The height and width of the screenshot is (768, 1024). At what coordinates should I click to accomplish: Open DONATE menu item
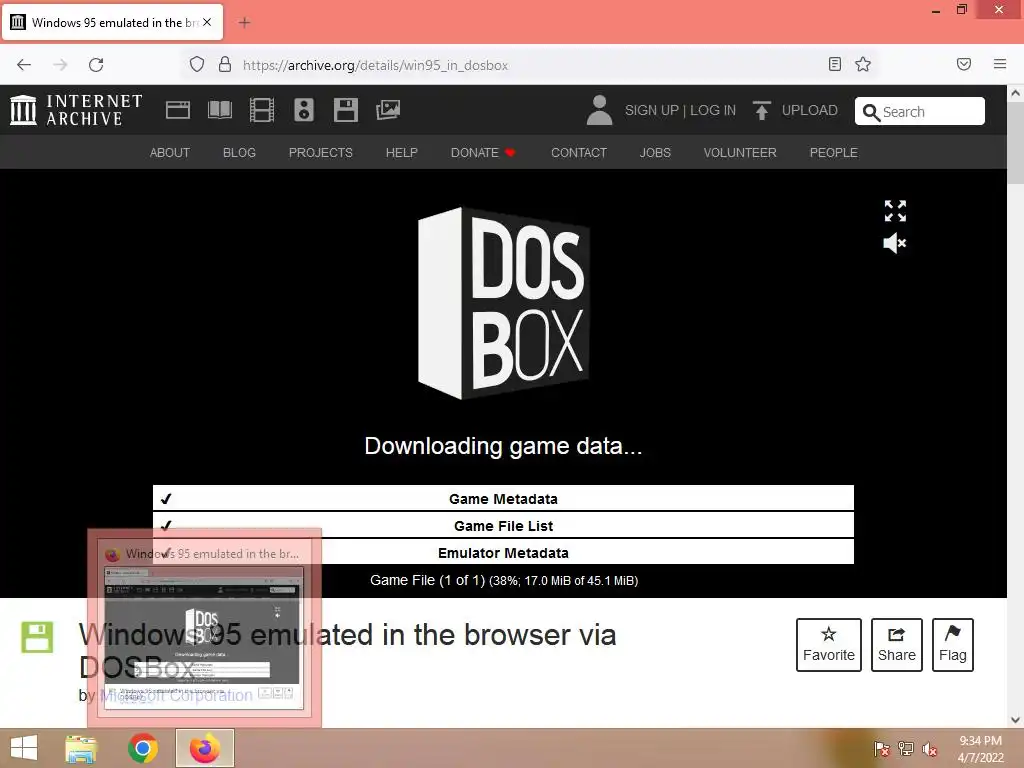click(x=483, y=152)
